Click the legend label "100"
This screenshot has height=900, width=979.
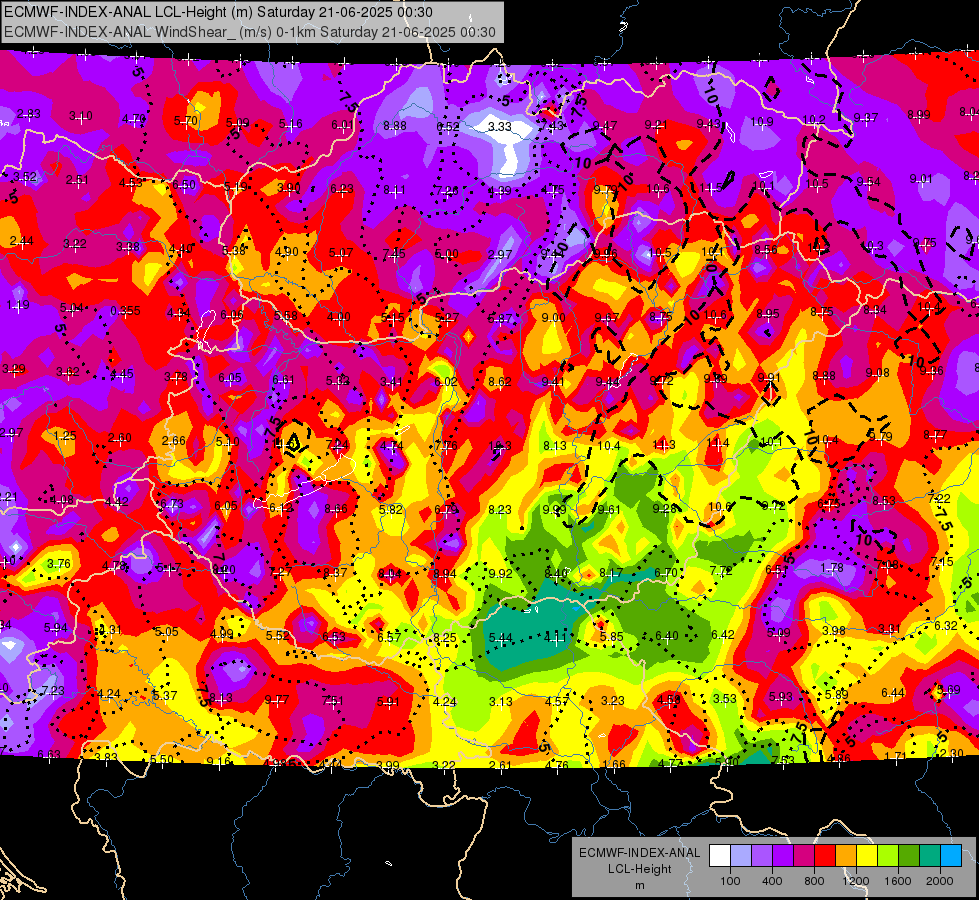coord(730,881)
